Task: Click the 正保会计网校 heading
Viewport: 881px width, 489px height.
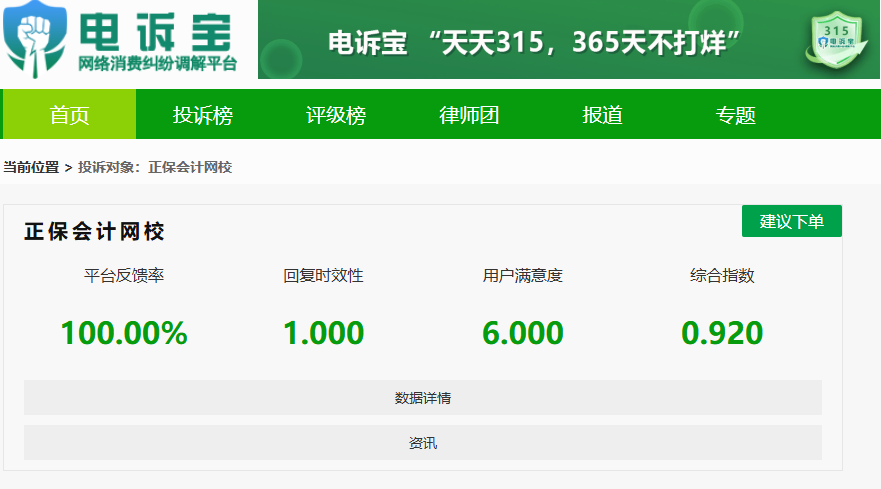Action: click(94, 231)
